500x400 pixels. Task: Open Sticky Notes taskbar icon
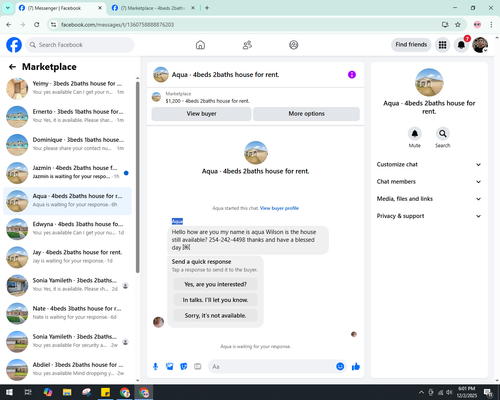[105, 392]
